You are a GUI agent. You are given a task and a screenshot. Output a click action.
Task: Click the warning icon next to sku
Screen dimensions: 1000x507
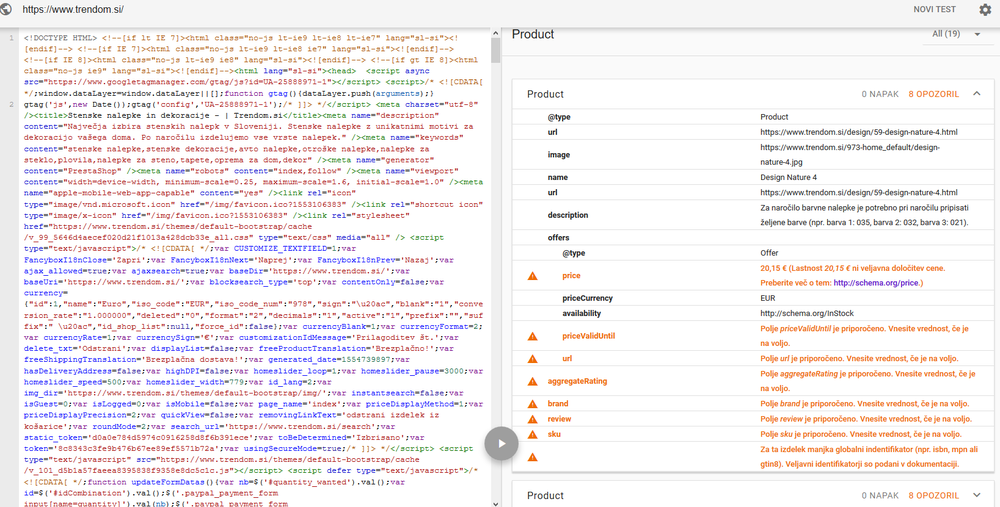point(533,434)
